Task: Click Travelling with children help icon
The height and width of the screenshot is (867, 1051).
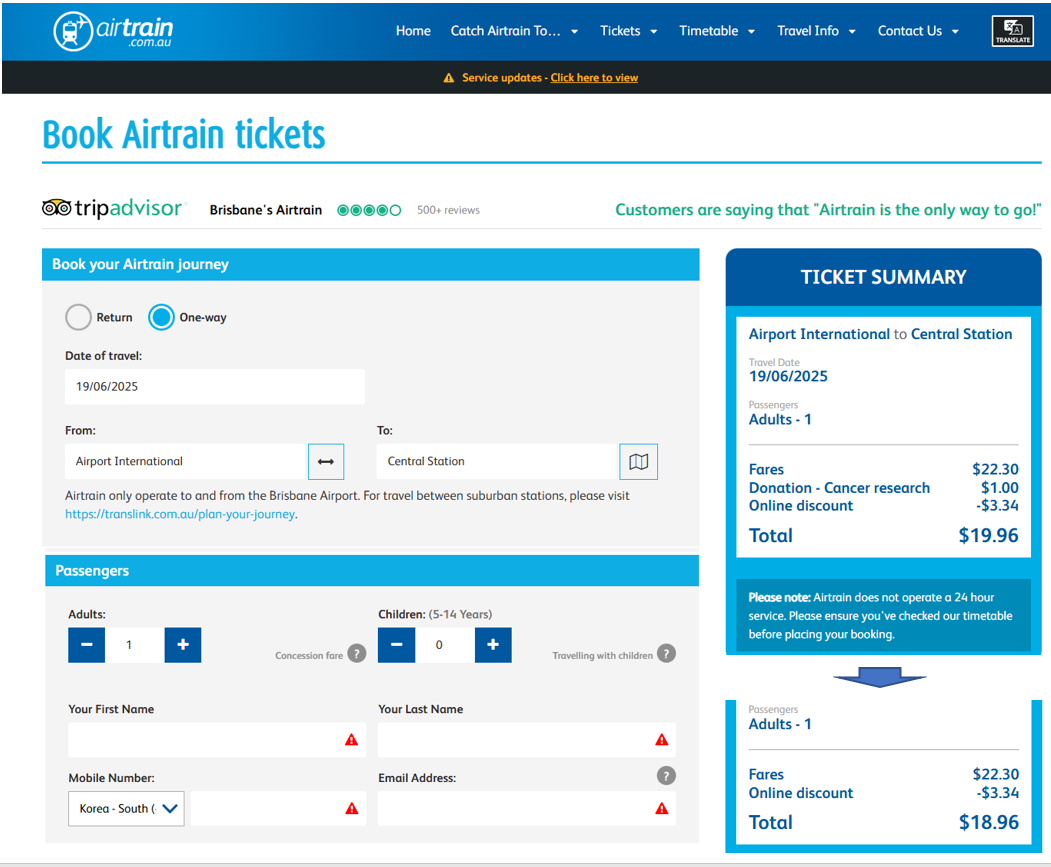Action: tap(666, 653)
